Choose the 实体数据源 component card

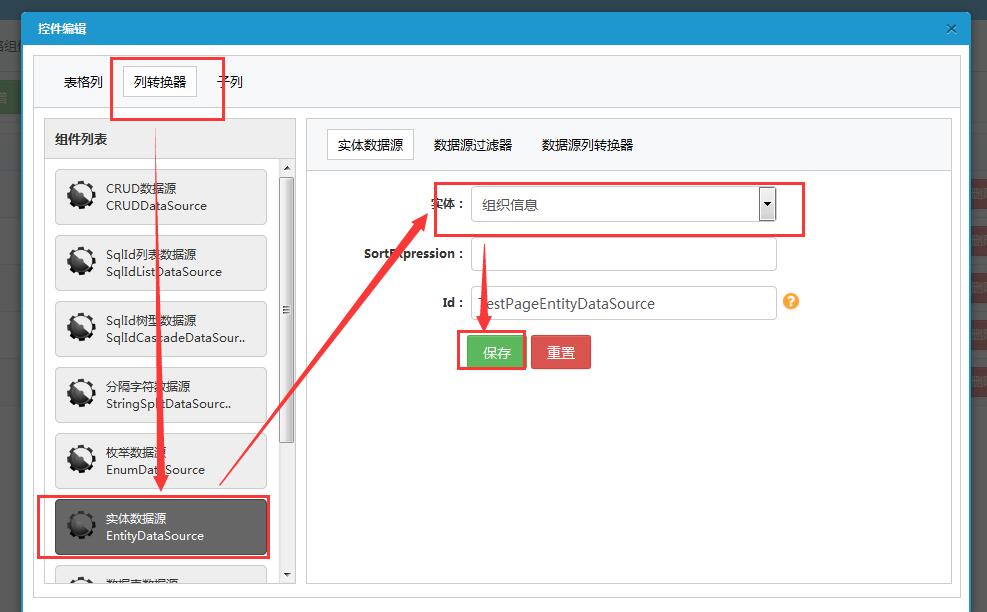[x=161, y=527]
